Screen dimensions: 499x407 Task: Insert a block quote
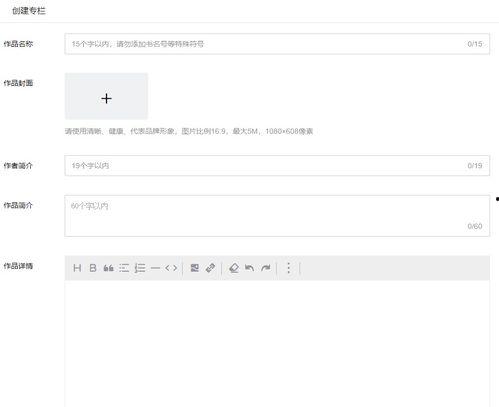click(x=109, y=268)
